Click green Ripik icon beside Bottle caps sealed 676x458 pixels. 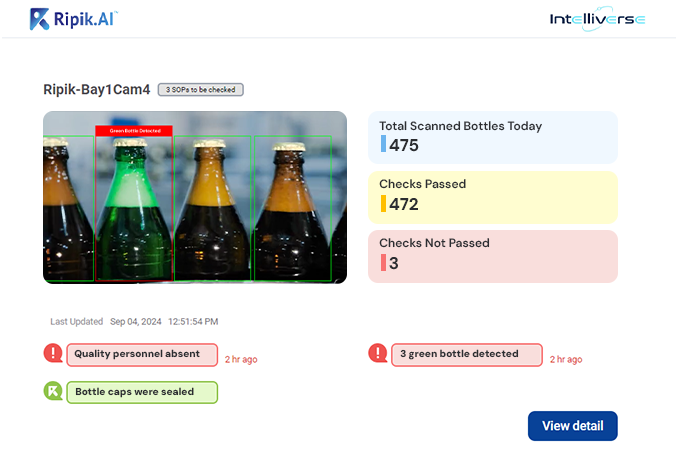pos(53,391)
